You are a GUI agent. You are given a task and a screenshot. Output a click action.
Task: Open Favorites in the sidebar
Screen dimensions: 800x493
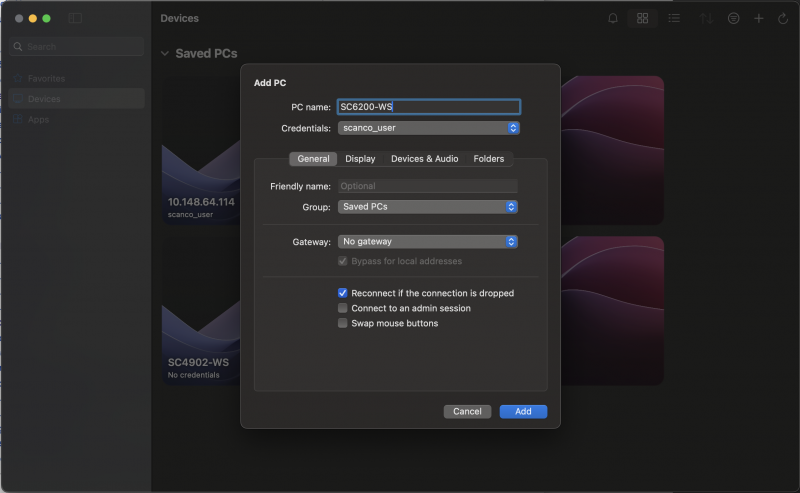click(x=77, y=78)
